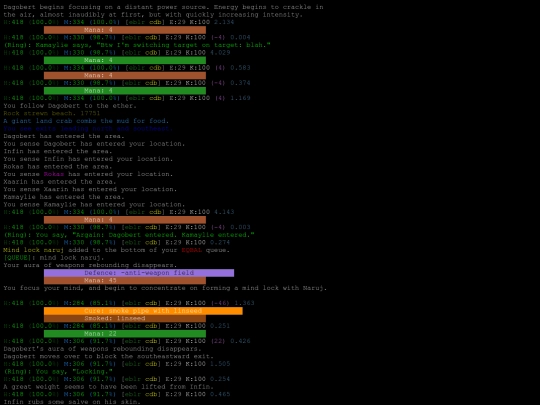Click the prompt line ending in 1.505
This screenshot has width=540, height=405.
click(117, 363)
